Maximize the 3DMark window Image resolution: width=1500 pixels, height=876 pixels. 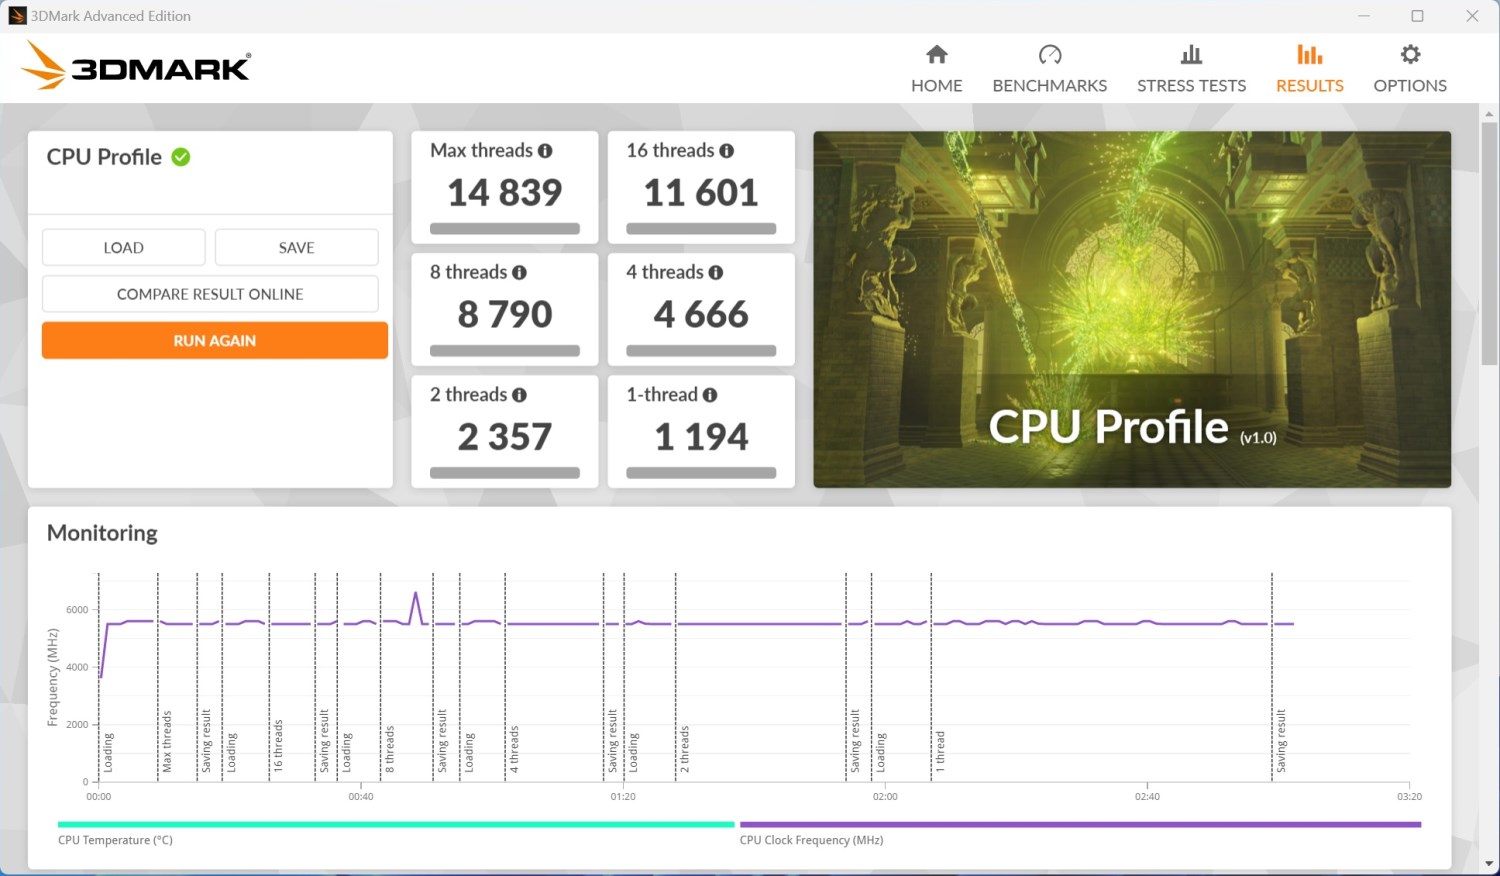1417,16
